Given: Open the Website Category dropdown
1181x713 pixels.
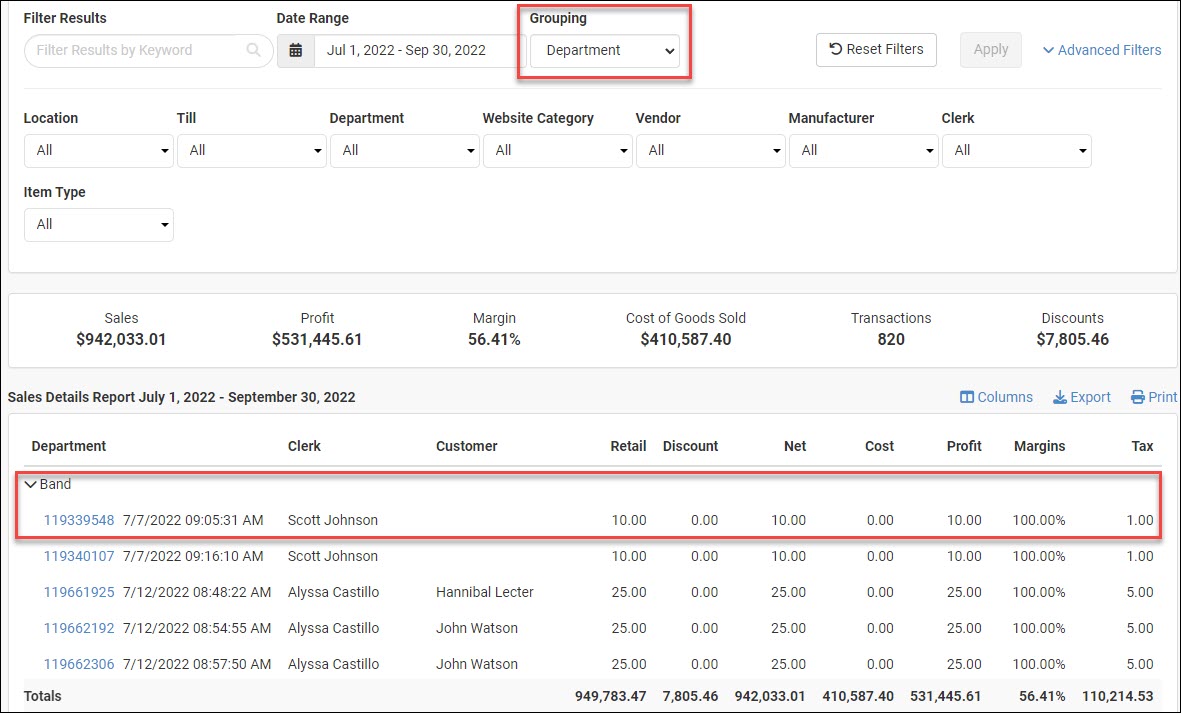Looking at the screenshot, I should [x=557, y=151].
